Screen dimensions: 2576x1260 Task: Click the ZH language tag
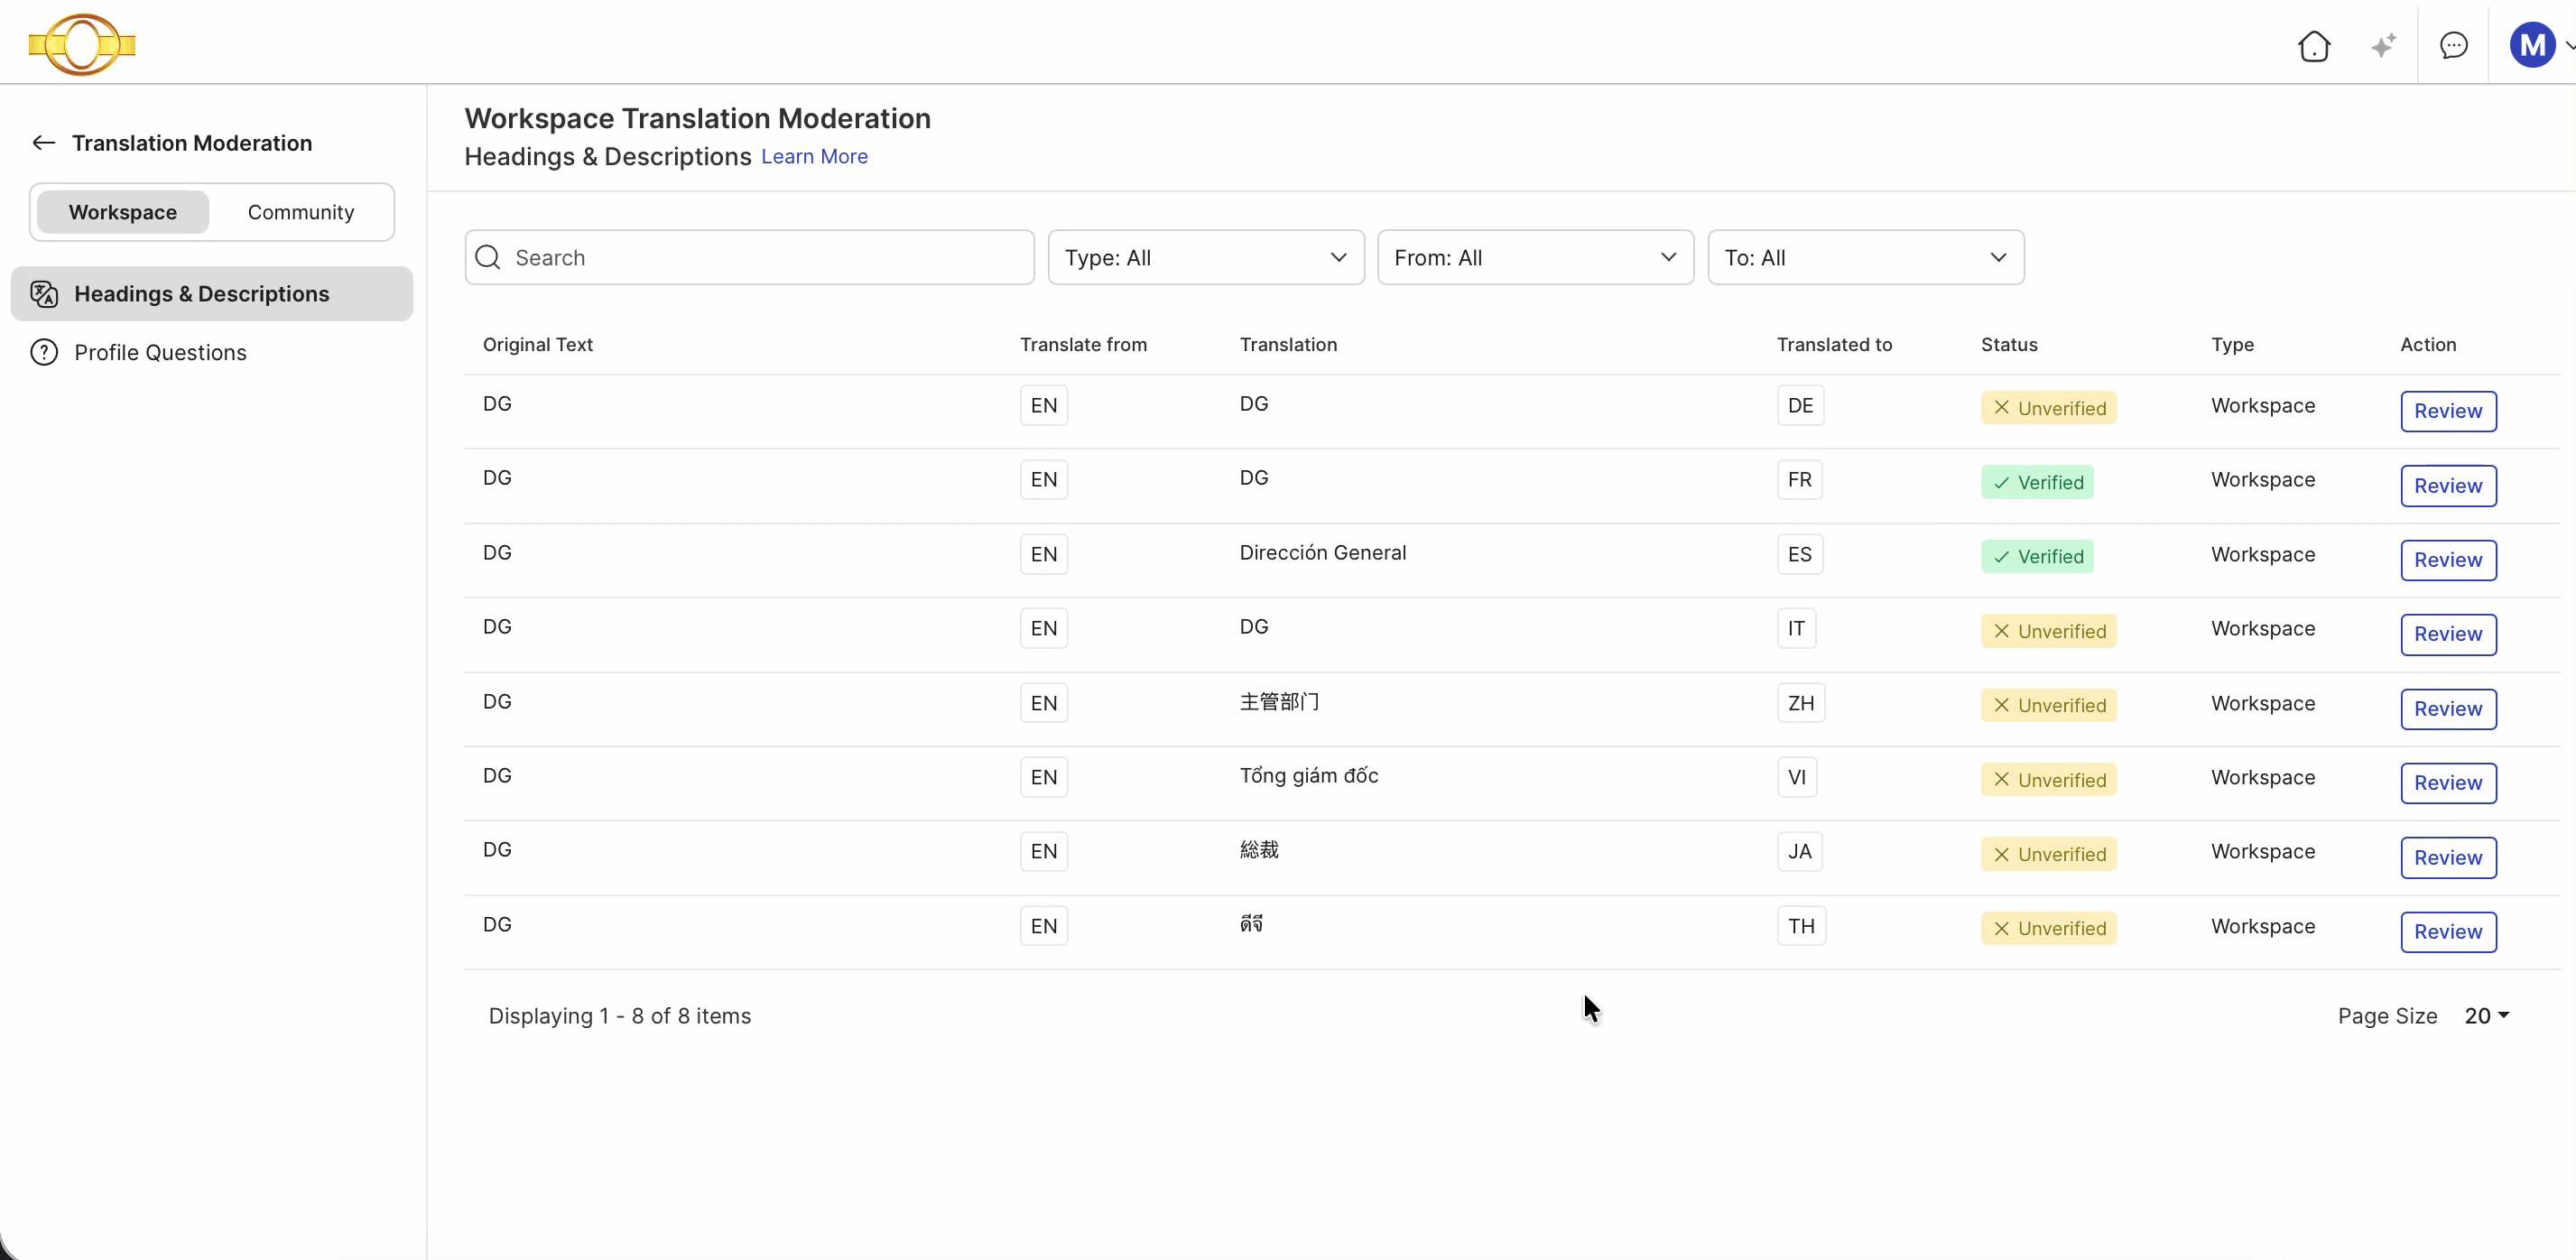[x=1800, y=704]
